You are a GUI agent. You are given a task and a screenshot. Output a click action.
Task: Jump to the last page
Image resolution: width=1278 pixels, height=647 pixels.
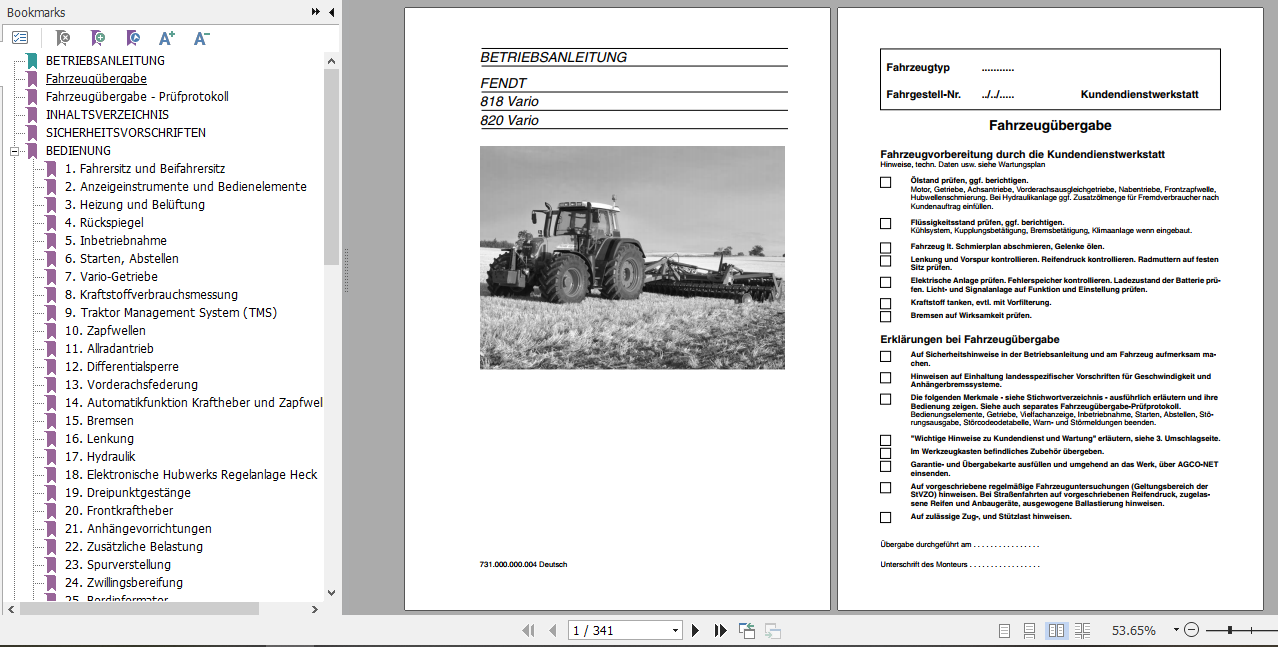tap(720, 630)
